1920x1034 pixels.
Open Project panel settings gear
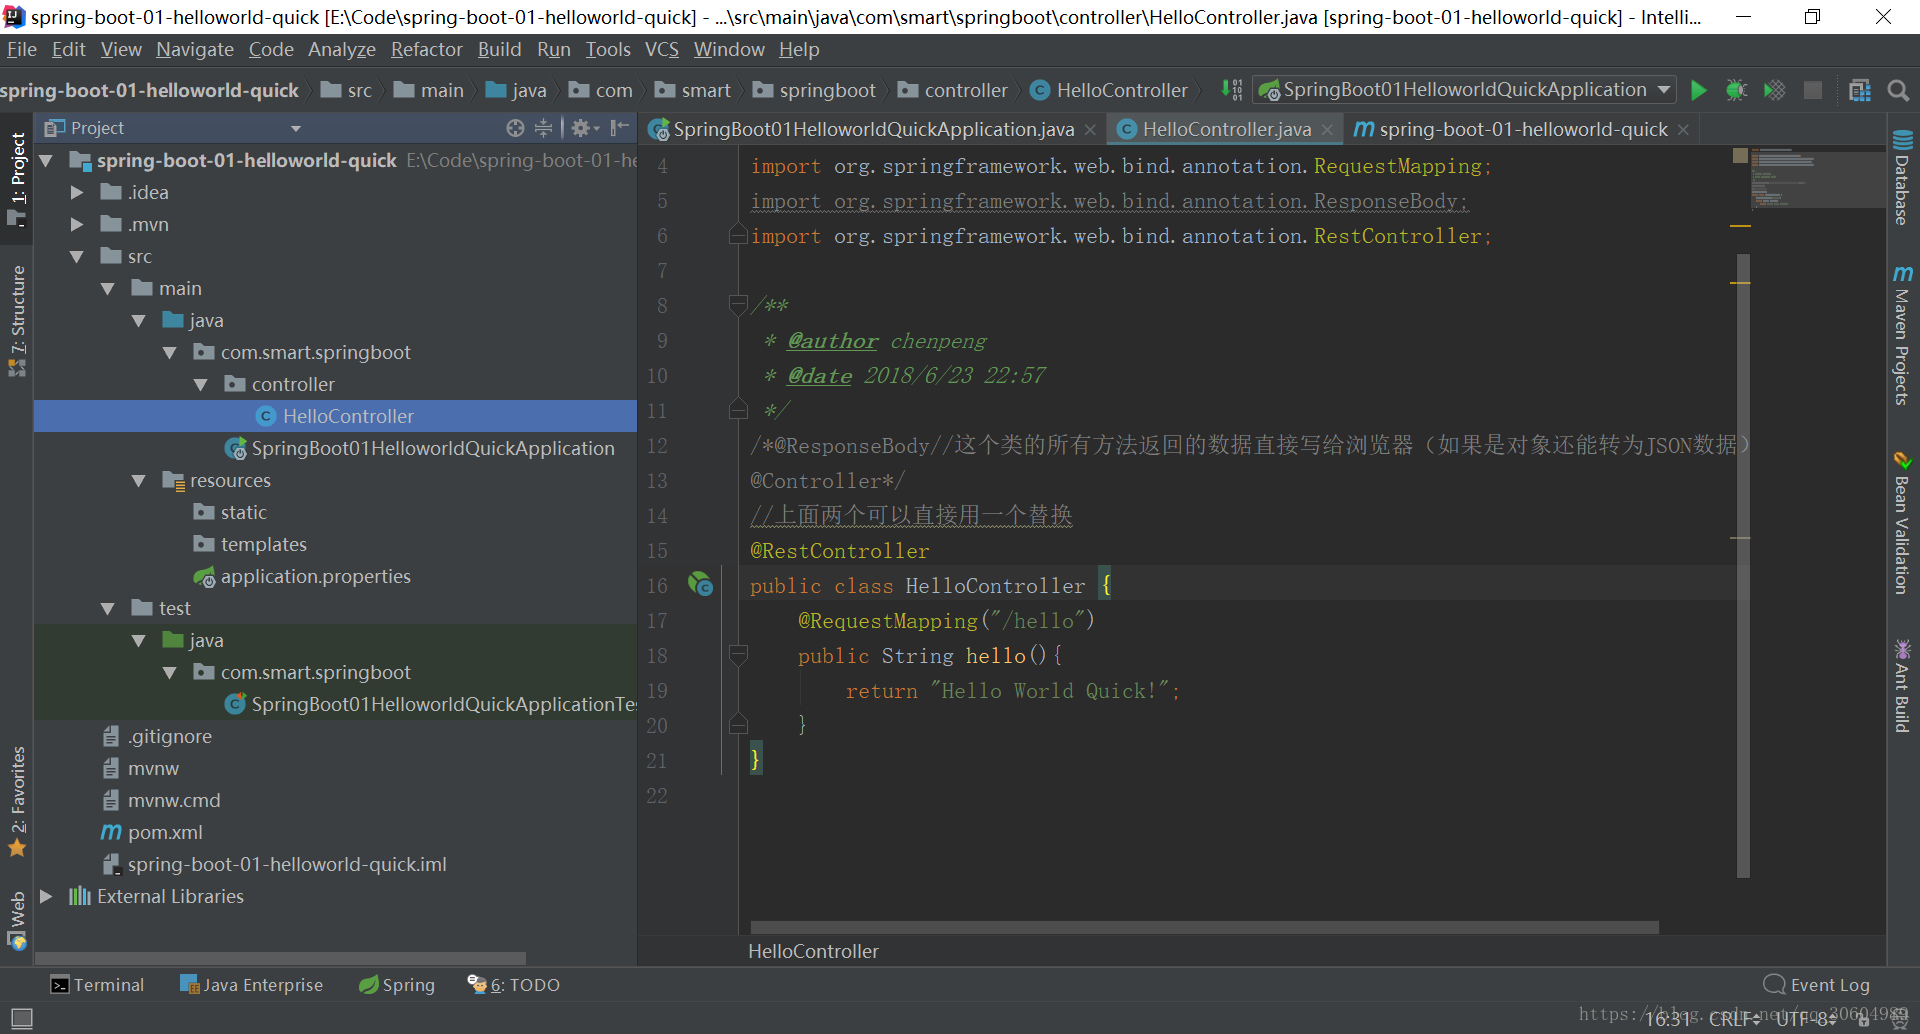point(584,128)
